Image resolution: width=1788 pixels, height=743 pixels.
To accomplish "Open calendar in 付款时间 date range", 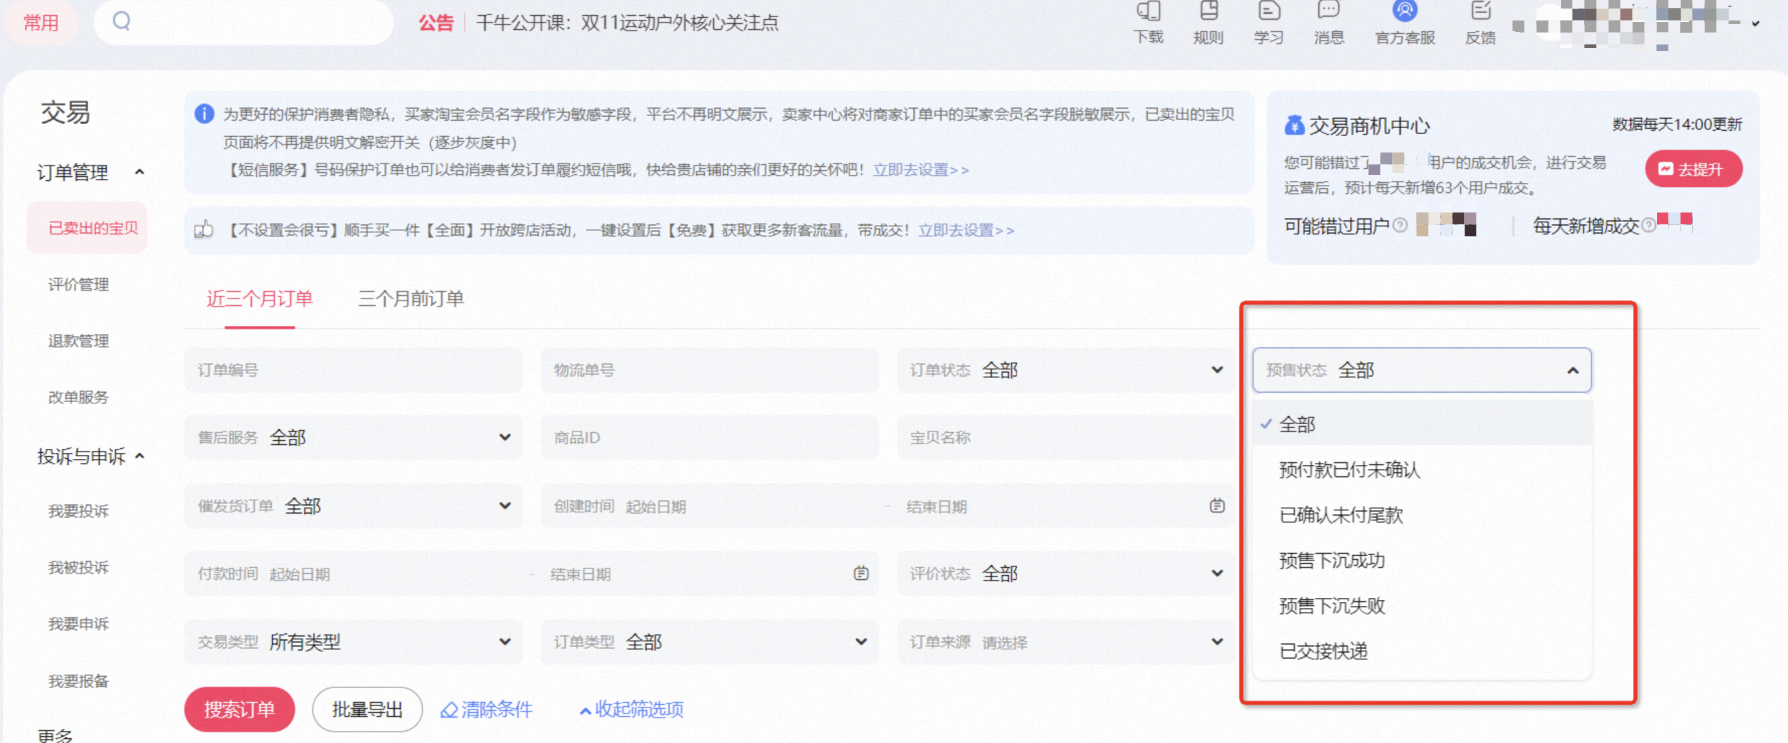I will pyautogui.click(x=861, y=573).
